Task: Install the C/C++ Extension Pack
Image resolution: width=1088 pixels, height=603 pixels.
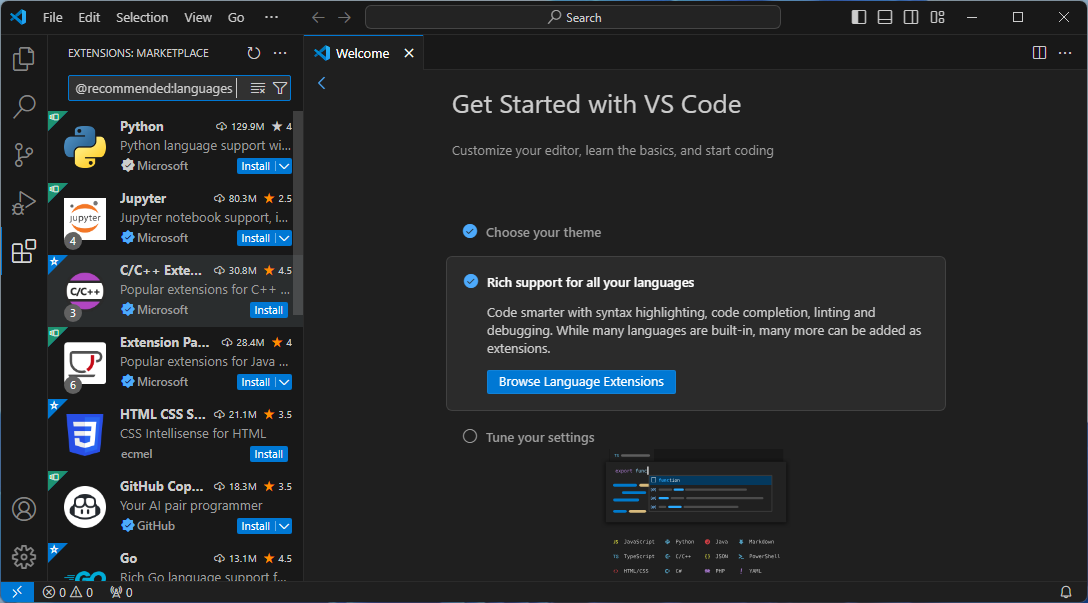Action: pos(269,310)
